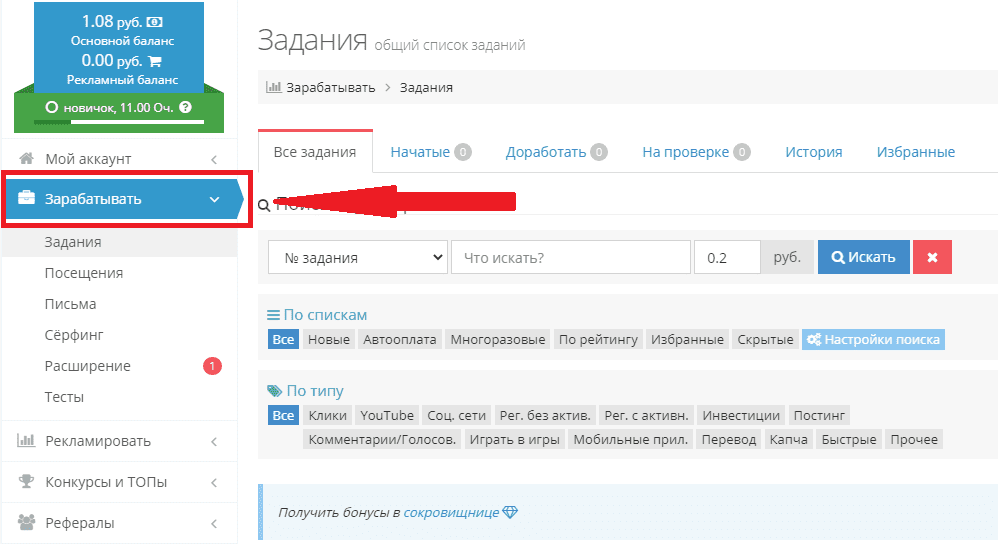Collapse the Зарабатывать menu chevron
The image size is (998, 544).
point(214,199)
